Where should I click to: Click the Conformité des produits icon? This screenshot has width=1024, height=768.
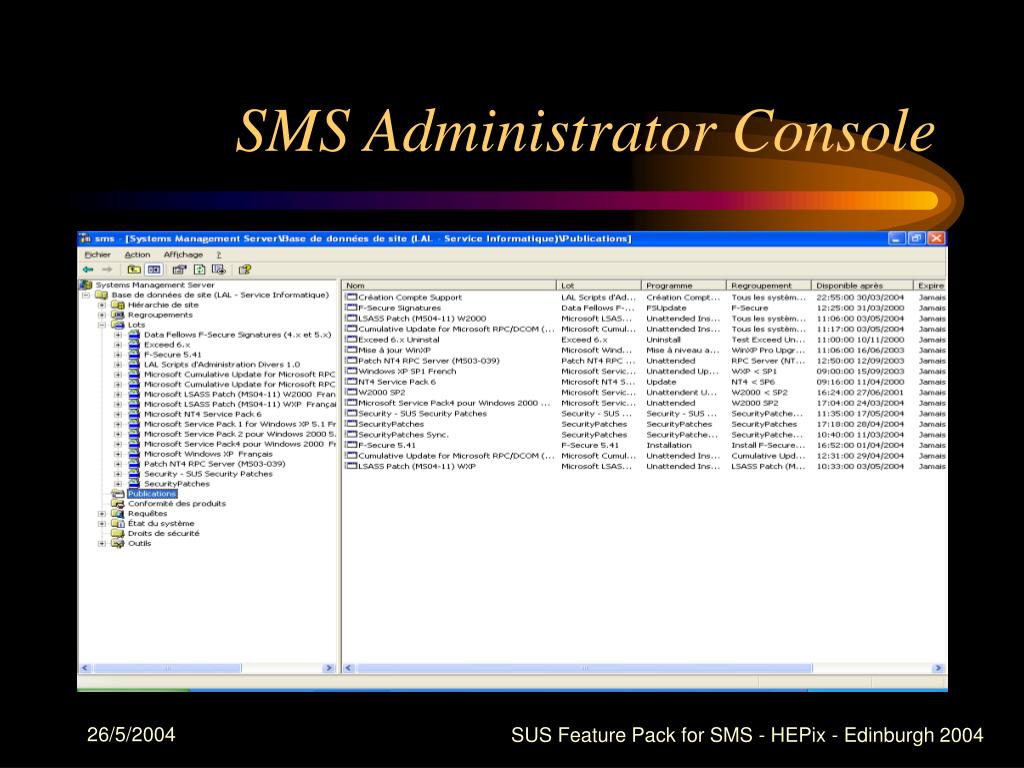(118, 504)
